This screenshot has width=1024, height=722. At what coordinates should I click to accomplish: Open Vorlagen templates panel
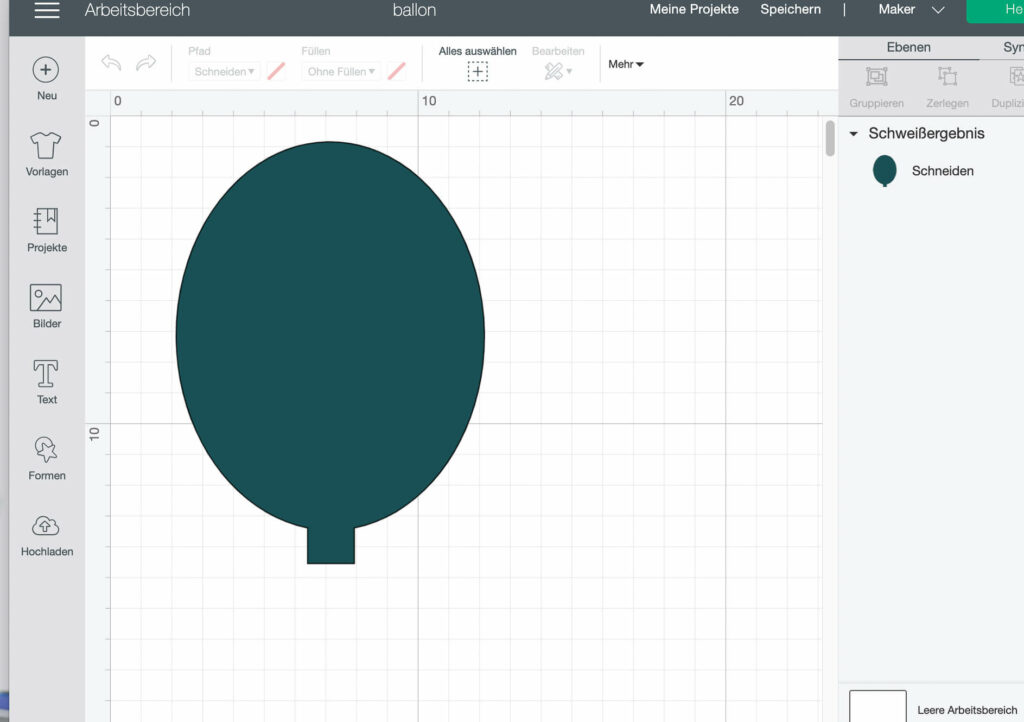click(x=45, y=153)
